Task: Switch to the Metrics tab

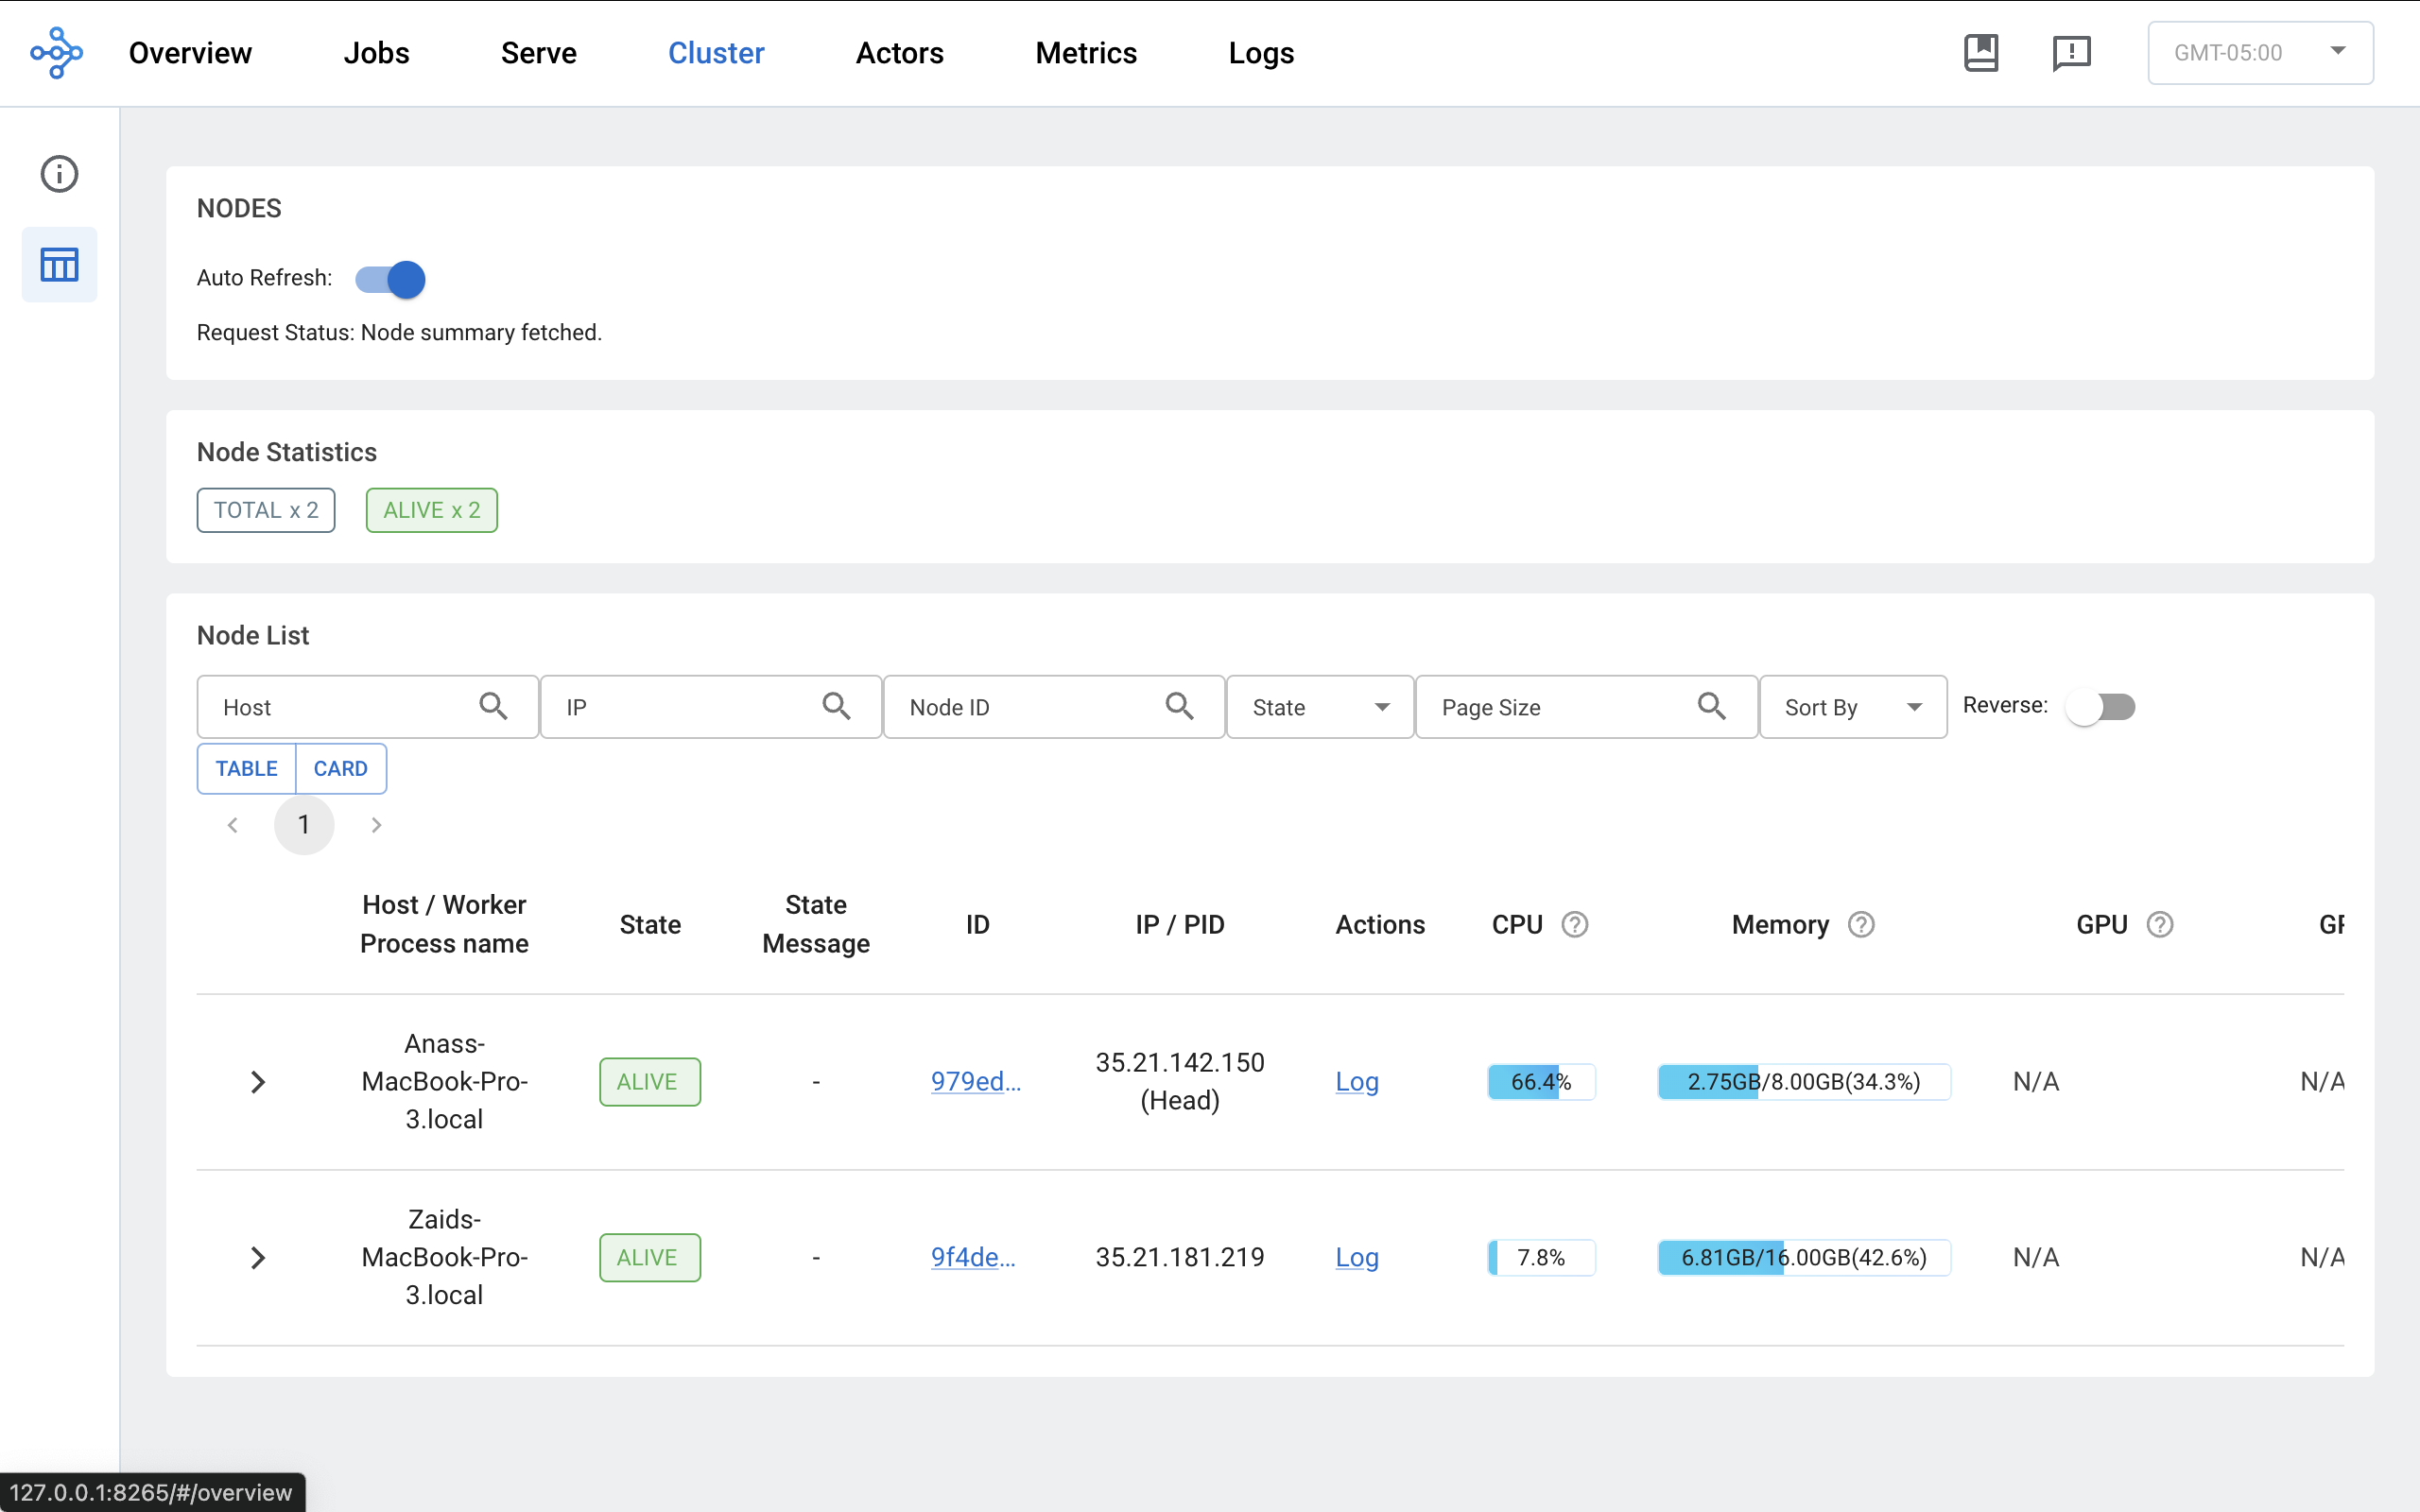Action: [1086, 53]
